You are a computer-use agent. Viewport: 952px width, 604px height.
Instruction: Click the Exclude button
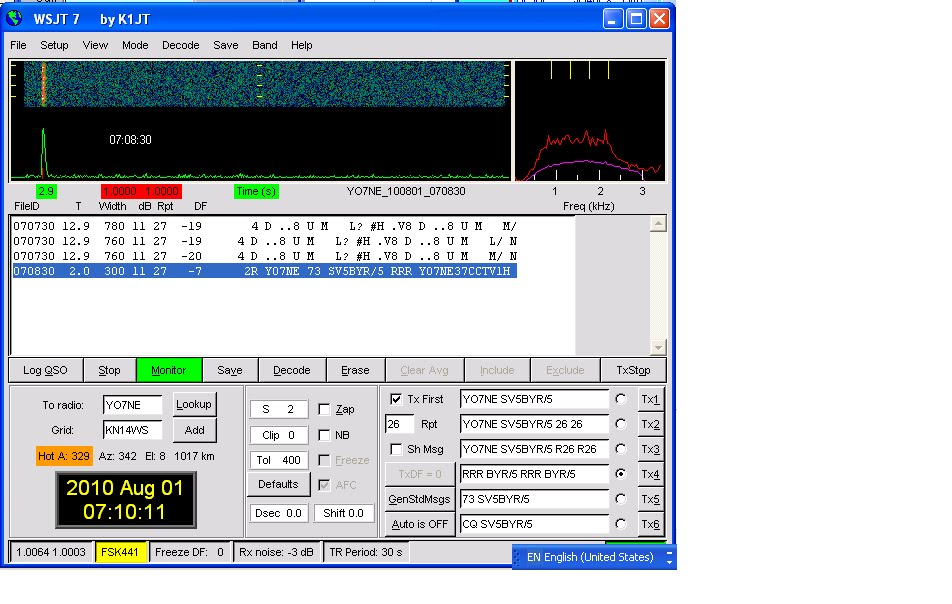coord(565,370)
